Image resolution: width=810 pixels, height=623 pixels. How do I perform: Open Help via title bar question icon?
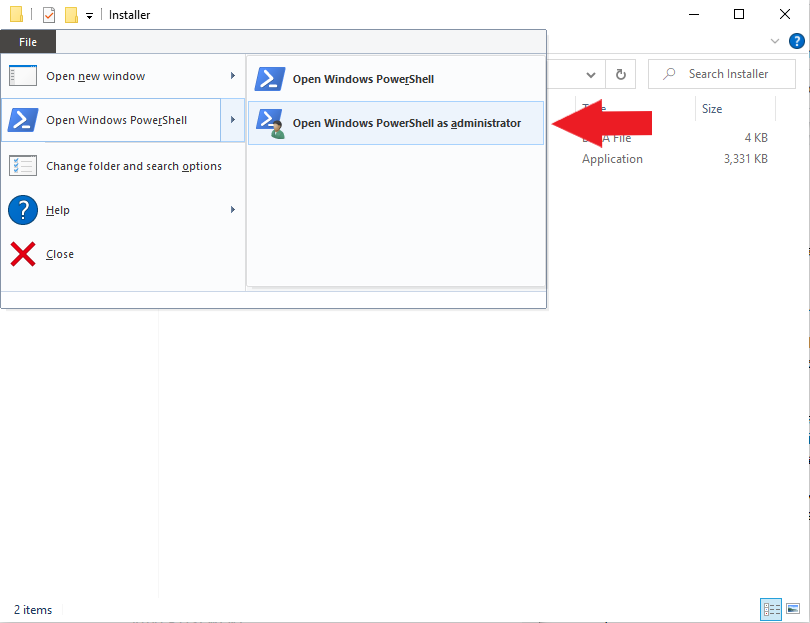(x=797, y=41)
